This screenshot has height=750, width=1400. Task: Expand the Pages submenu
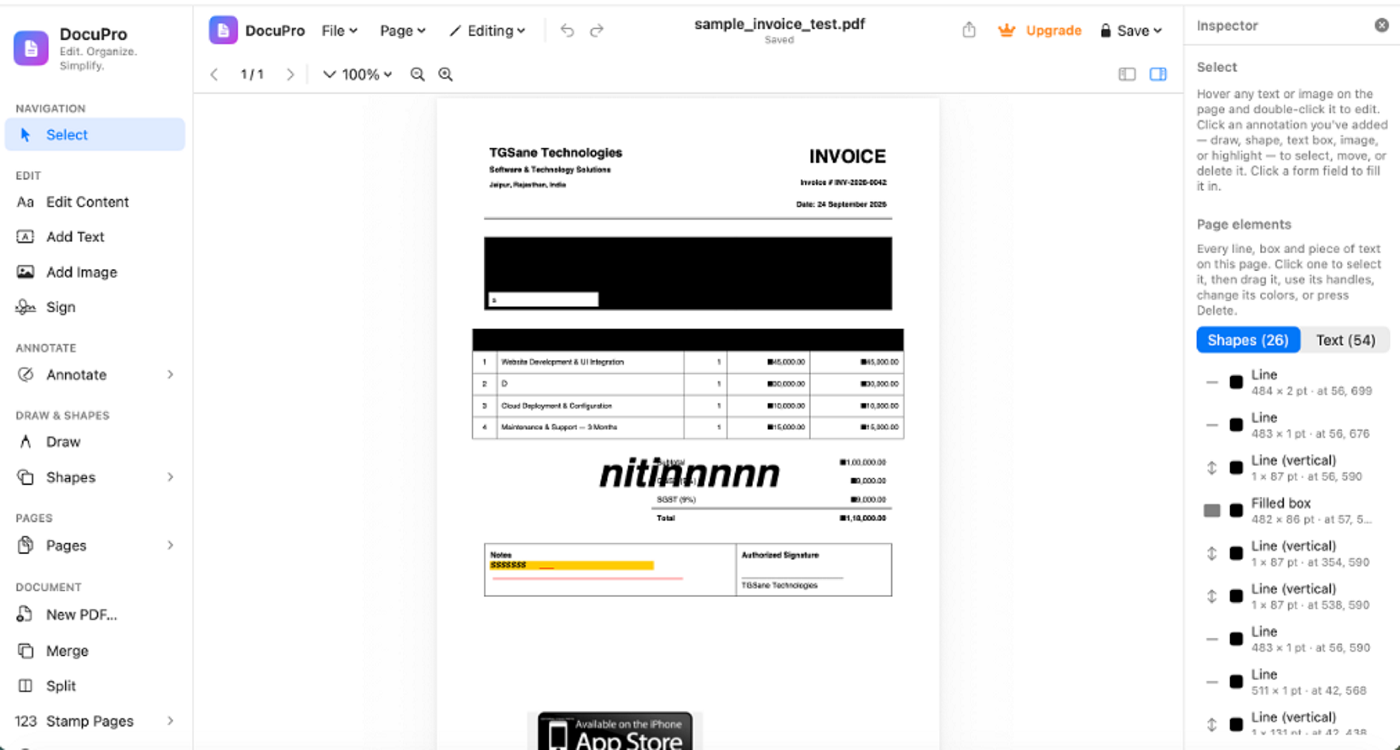(x=170, y=546)
